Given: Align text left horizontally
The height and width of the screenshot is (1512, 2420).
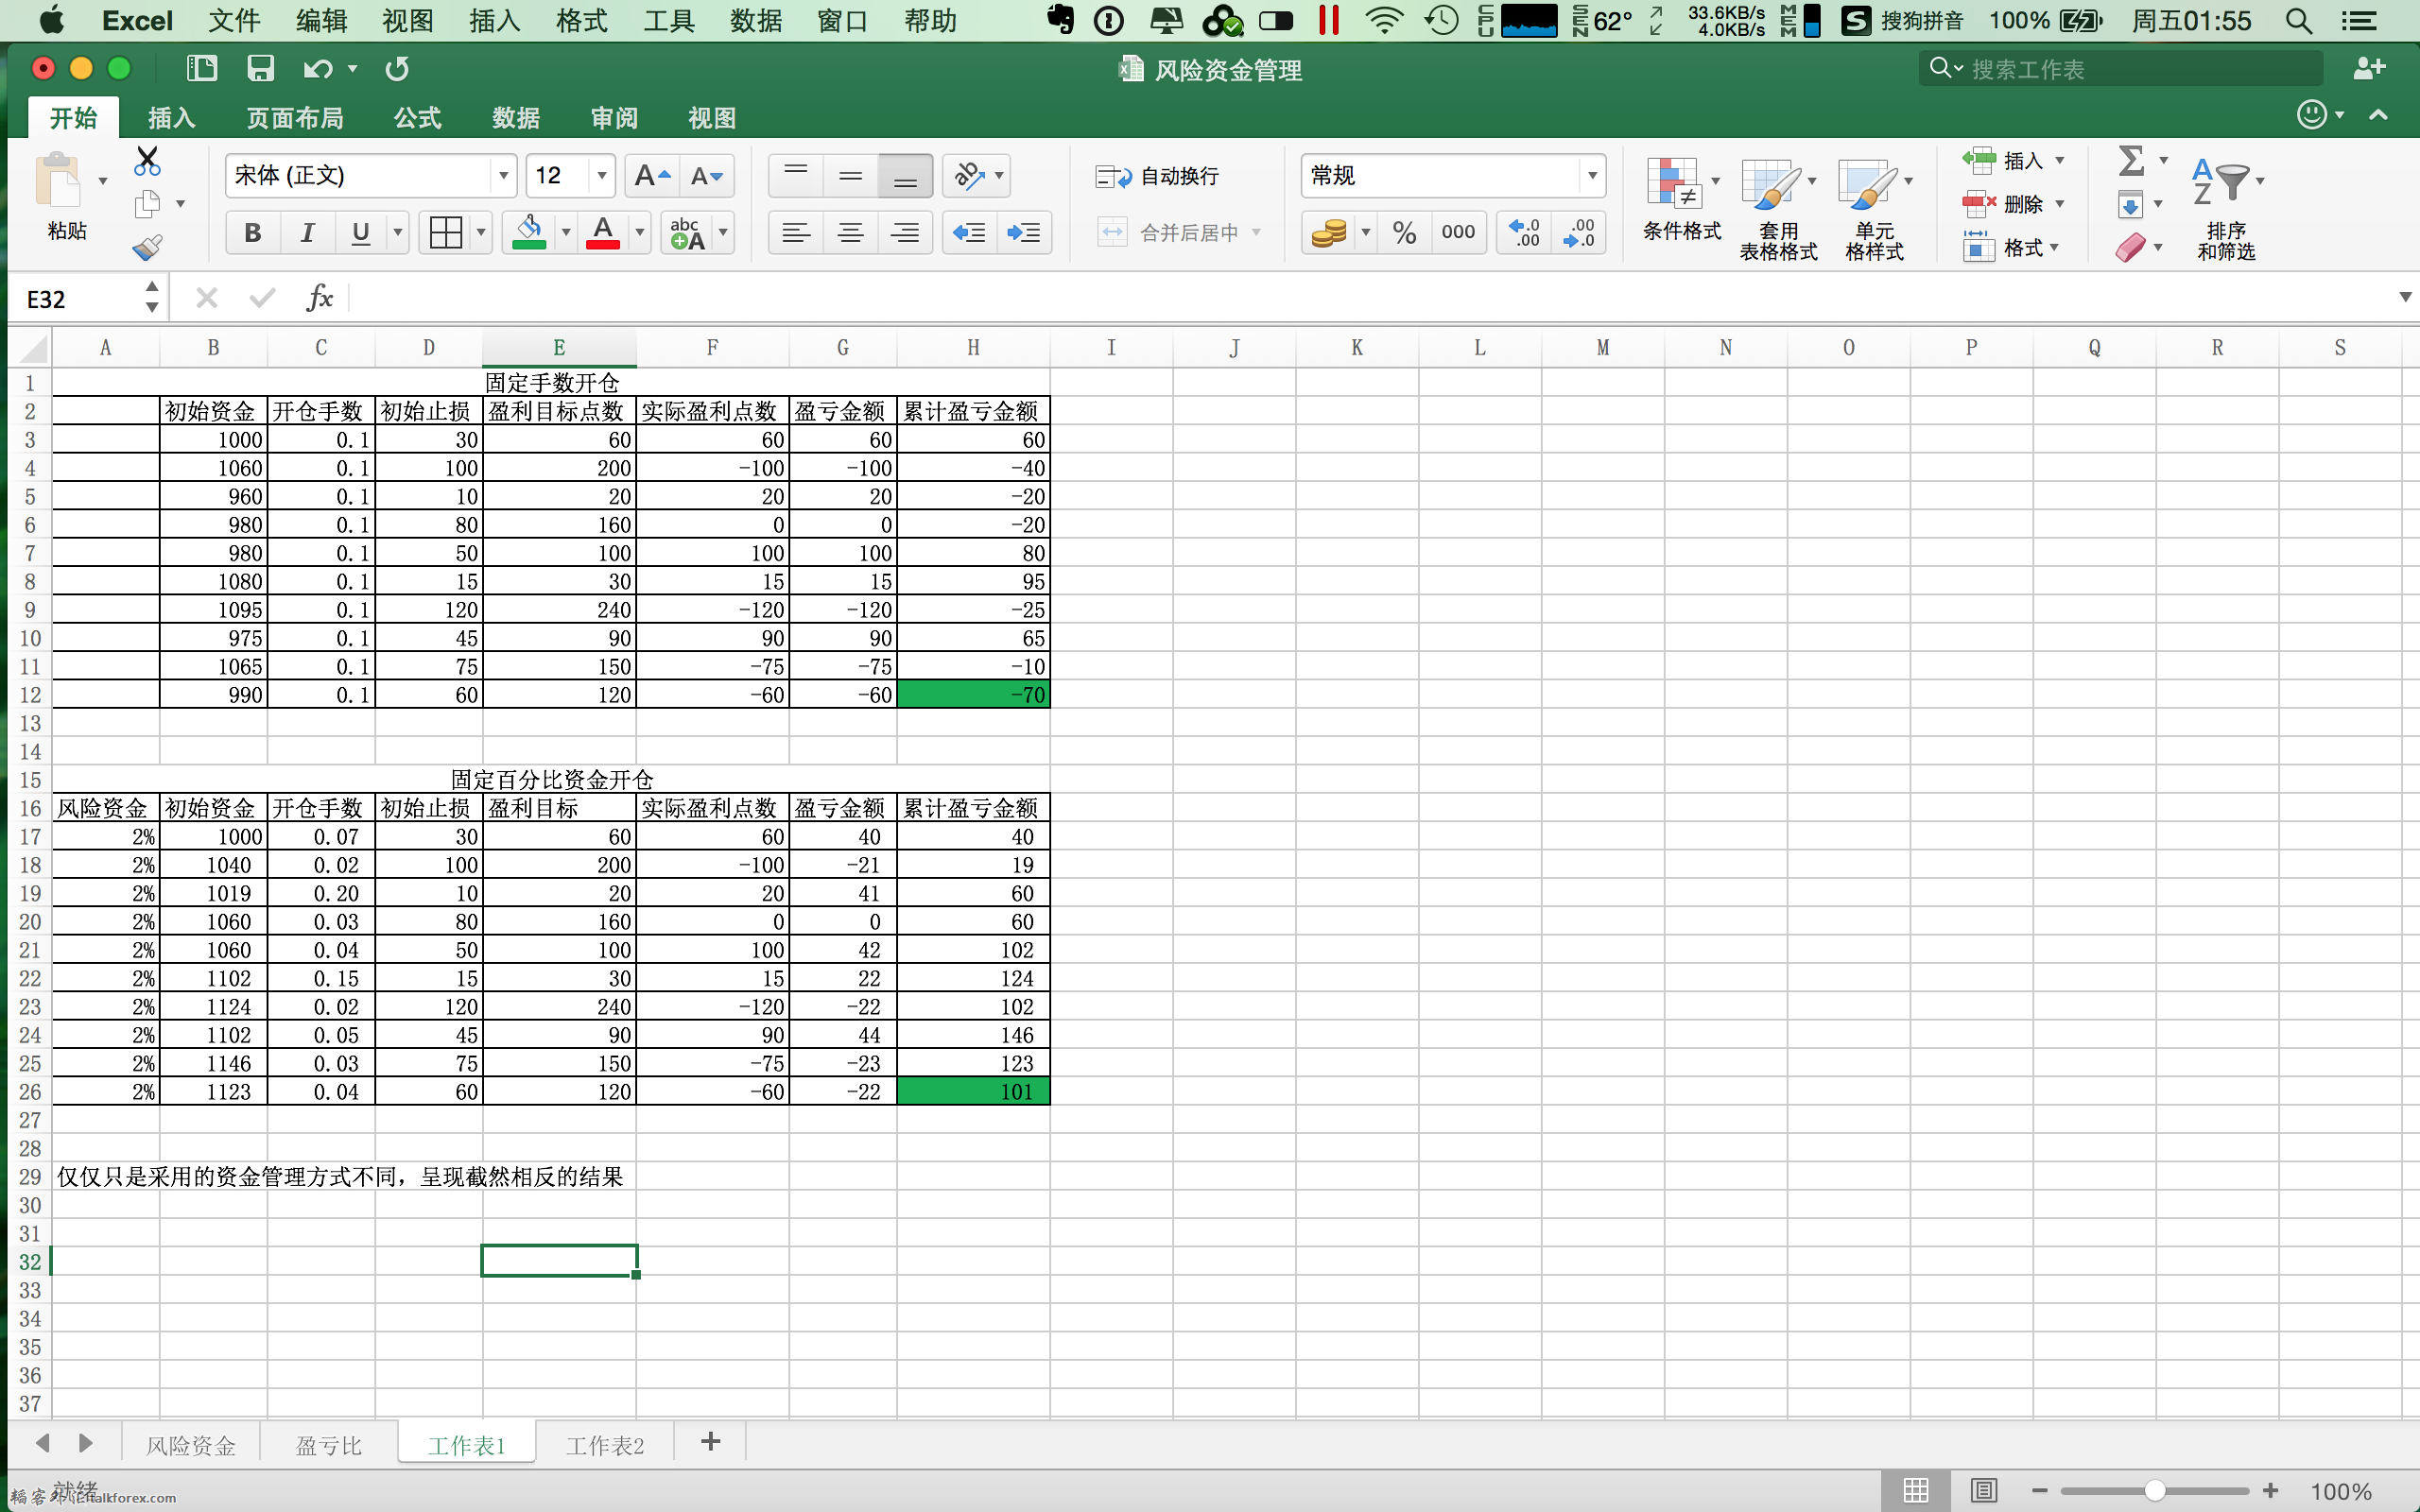Looking at the screenshot, I should pyautogui.click(x=796, y=233).
